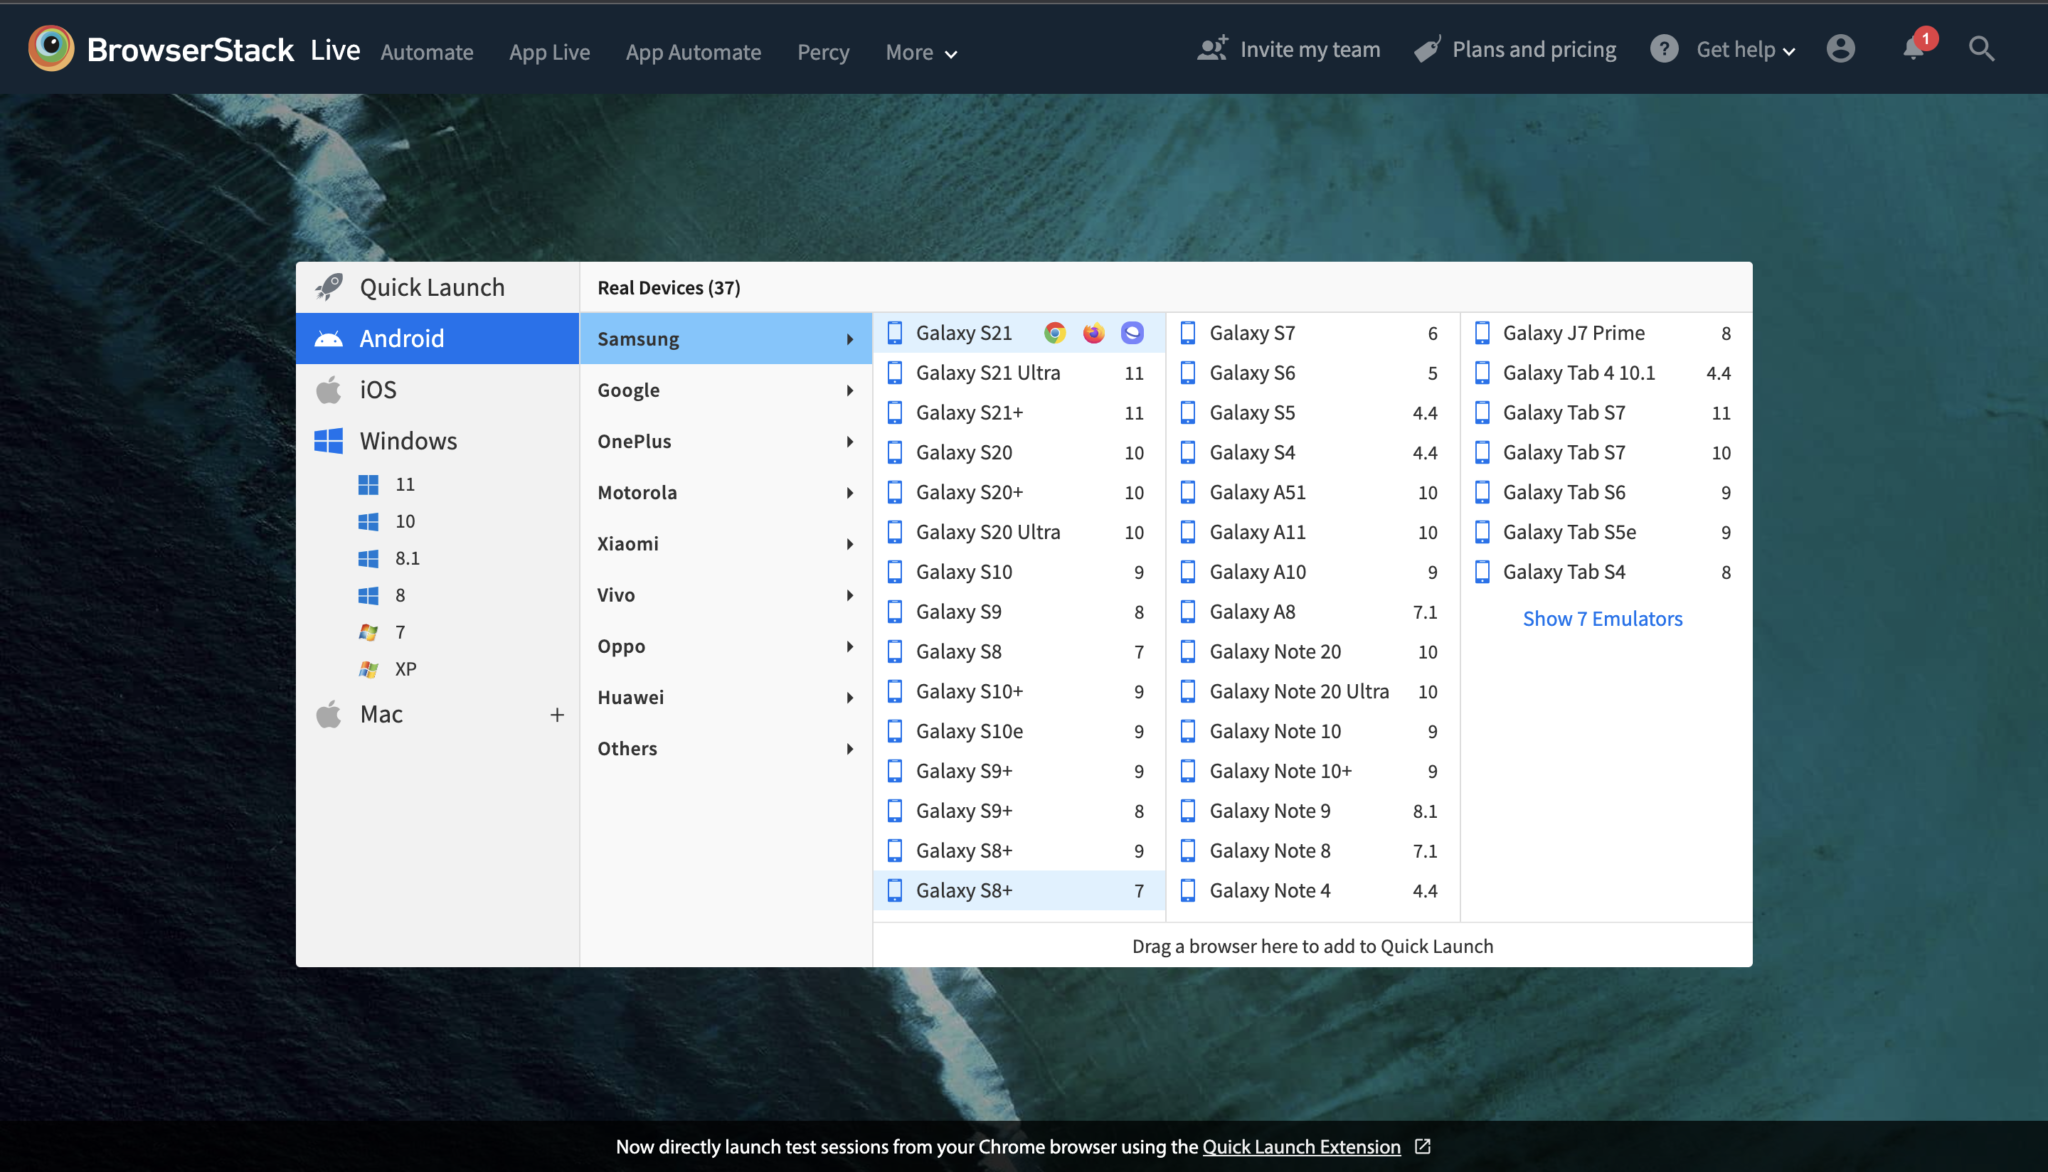Viewport: 2048px width, 1172px height.
Task: Expand the Mac section plus sign
Action: point(557,714)
